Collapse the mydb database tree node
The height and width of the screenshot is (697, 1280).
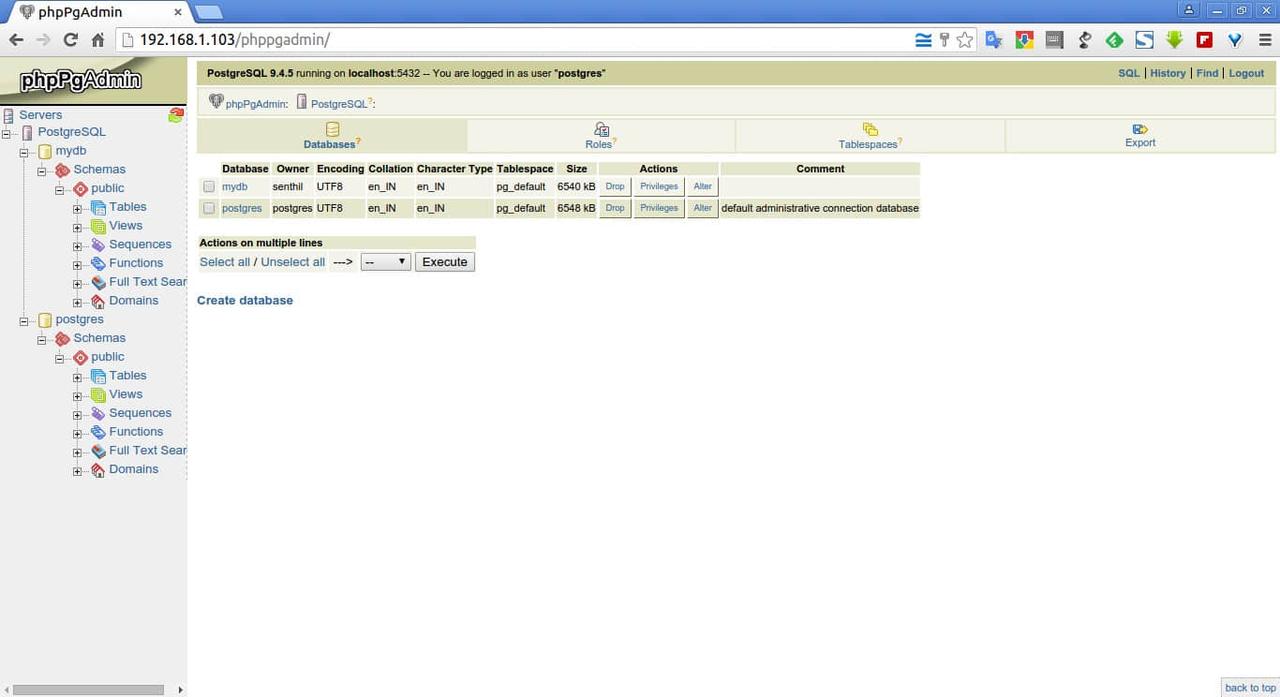pyautogui.click(x=24, y=152)
